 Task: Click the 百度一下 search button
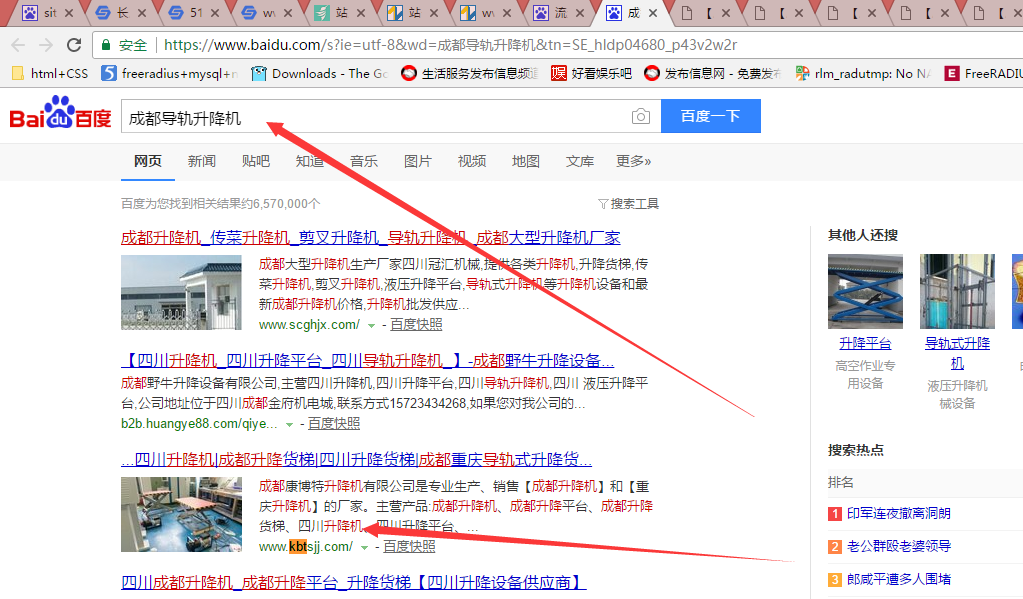click(x=710, y=116)
